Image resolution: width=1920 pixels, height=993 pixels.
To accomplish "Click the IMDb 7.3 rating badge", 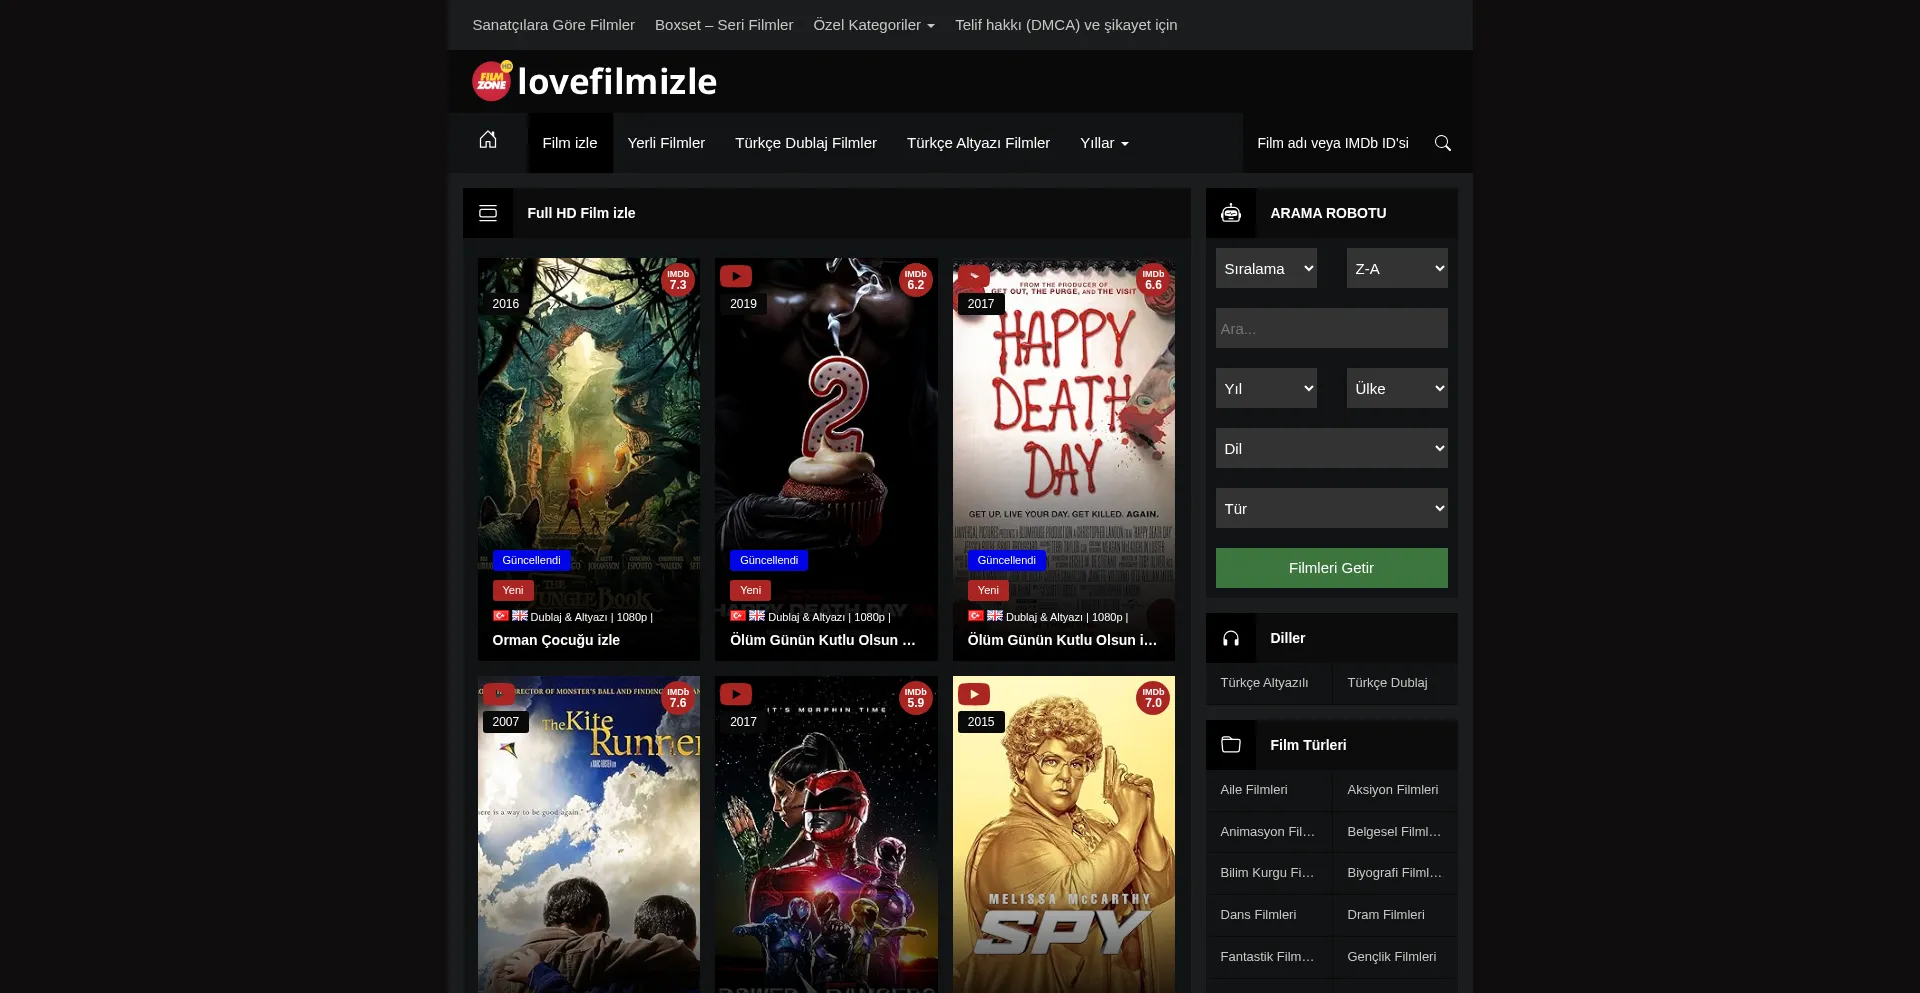I will (678, 280).
